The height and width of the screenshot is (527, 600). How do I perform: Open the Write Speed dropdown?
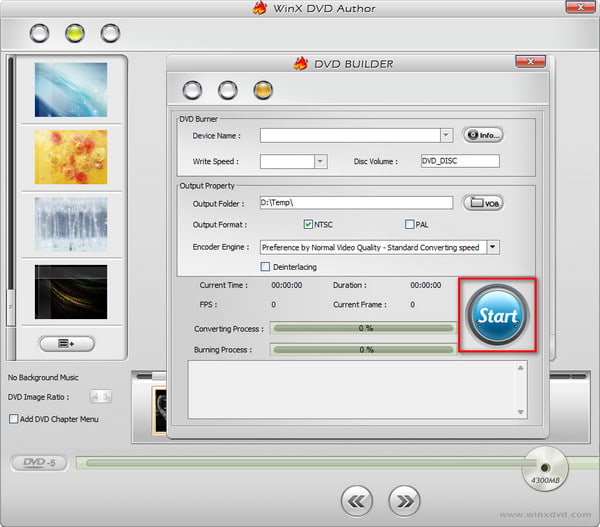[320, 161]
